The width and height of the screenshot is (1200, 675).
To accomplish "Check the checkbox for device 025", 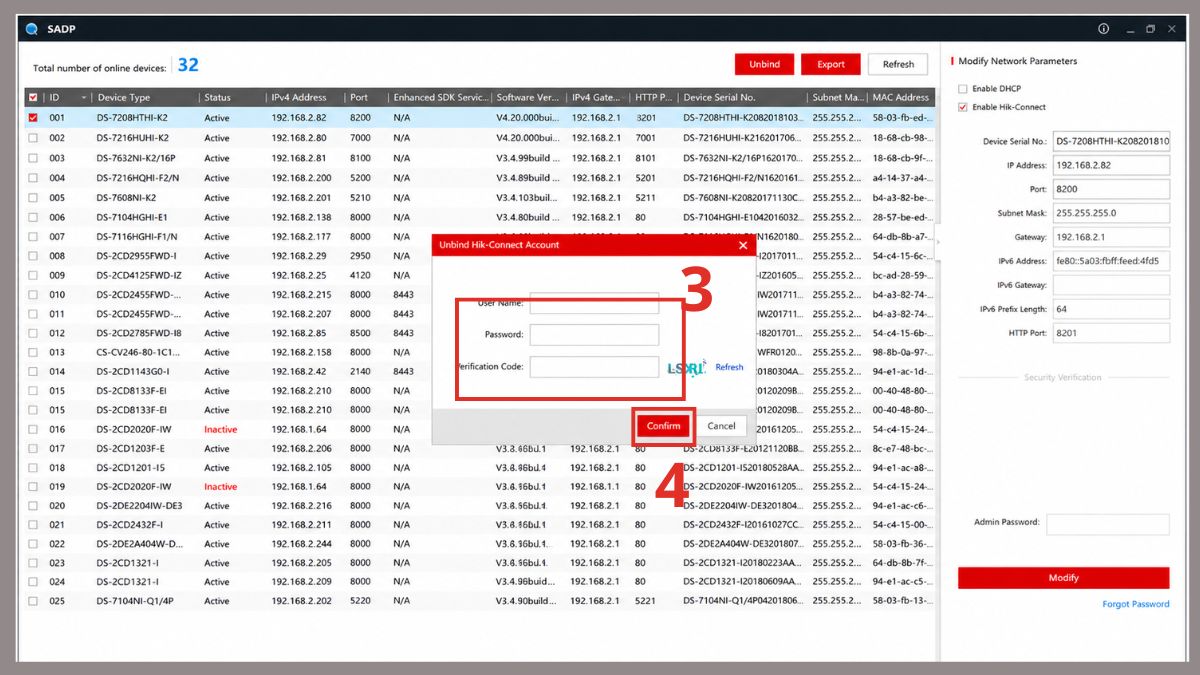I will [x=33, y=601].
